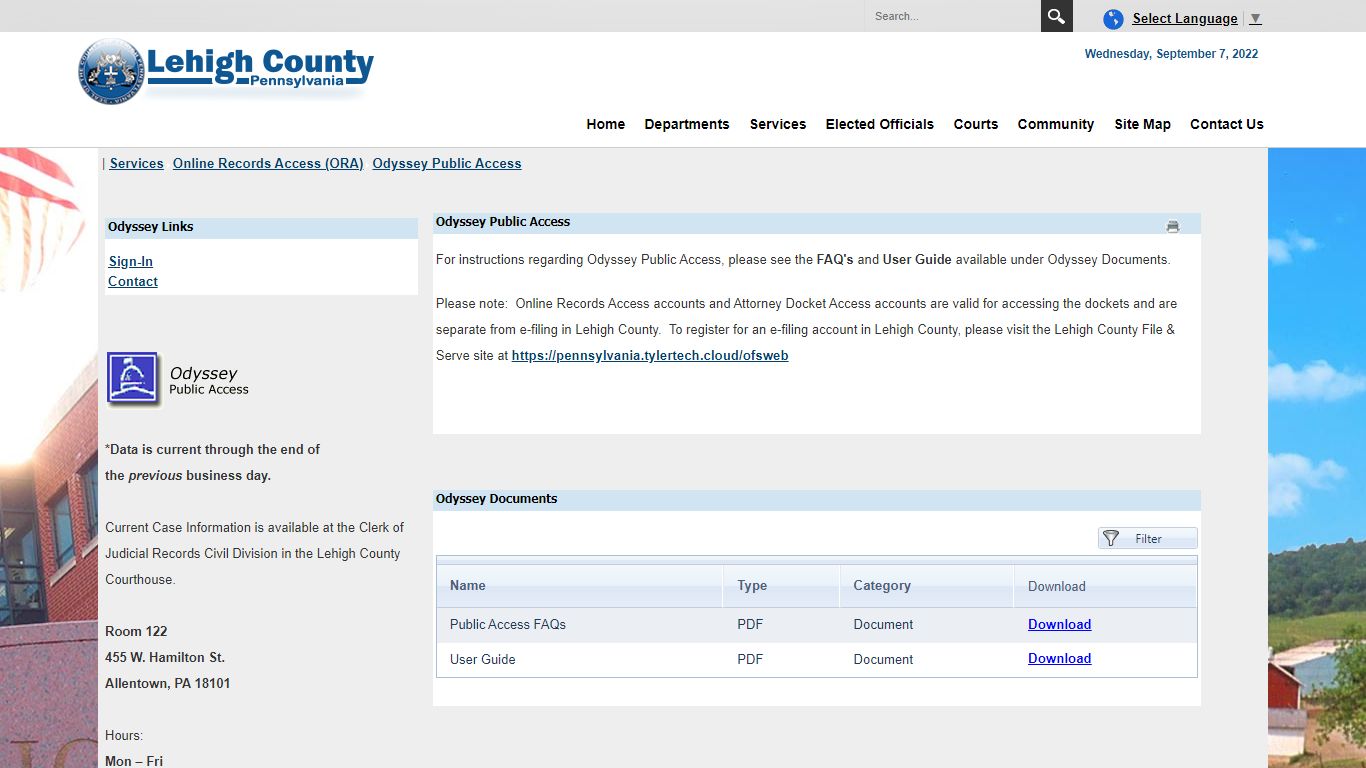Click inside the Search text field
The height and width of the screenshot is (768, 1366).
pyautogui.click(x=952, y=16)
